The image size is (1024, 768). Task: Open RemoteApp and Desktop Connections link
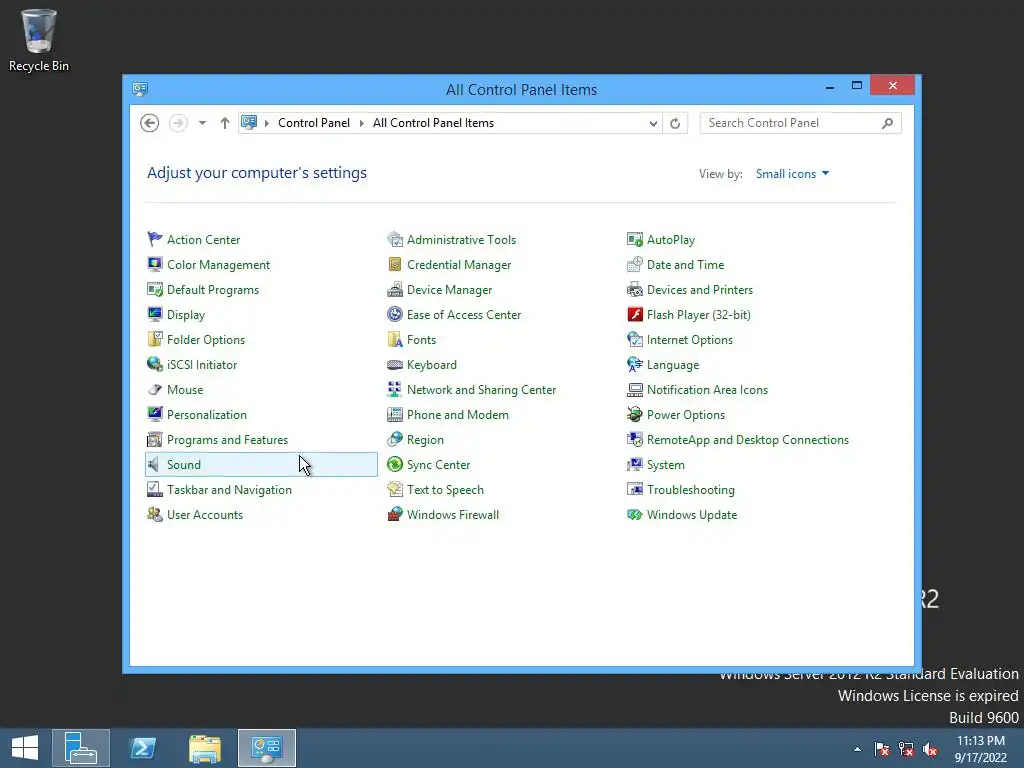tap(748, 440)
